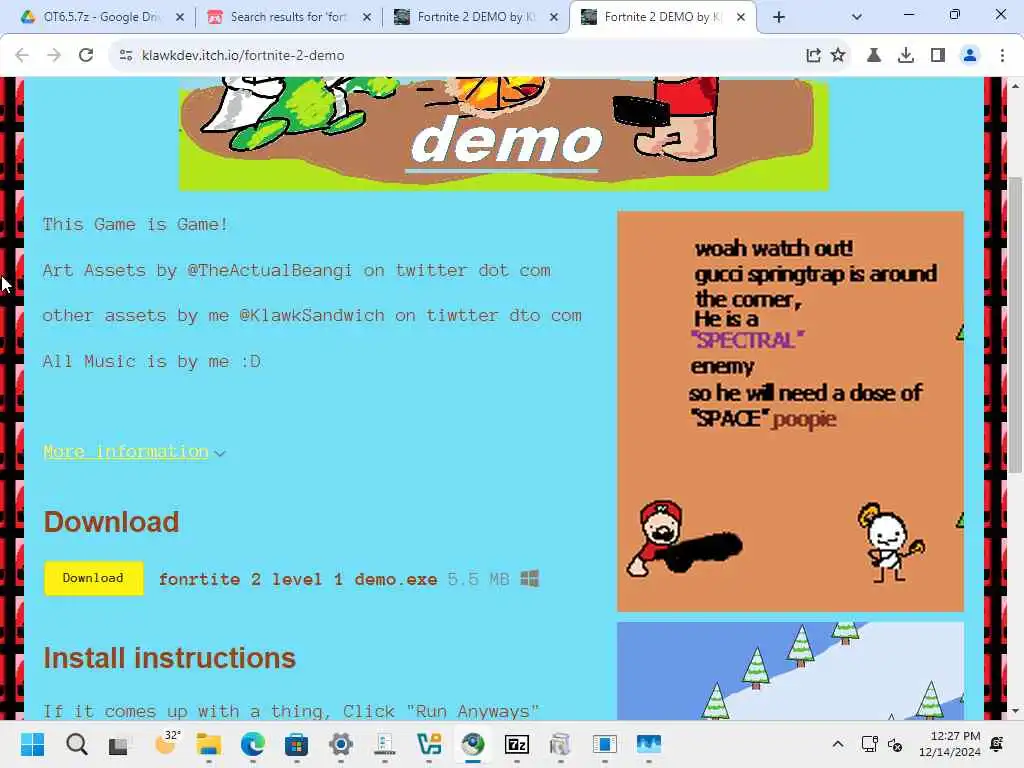1024x768 pixels.
Task: Show hidden system tray icons
Action: coord(838,744)
